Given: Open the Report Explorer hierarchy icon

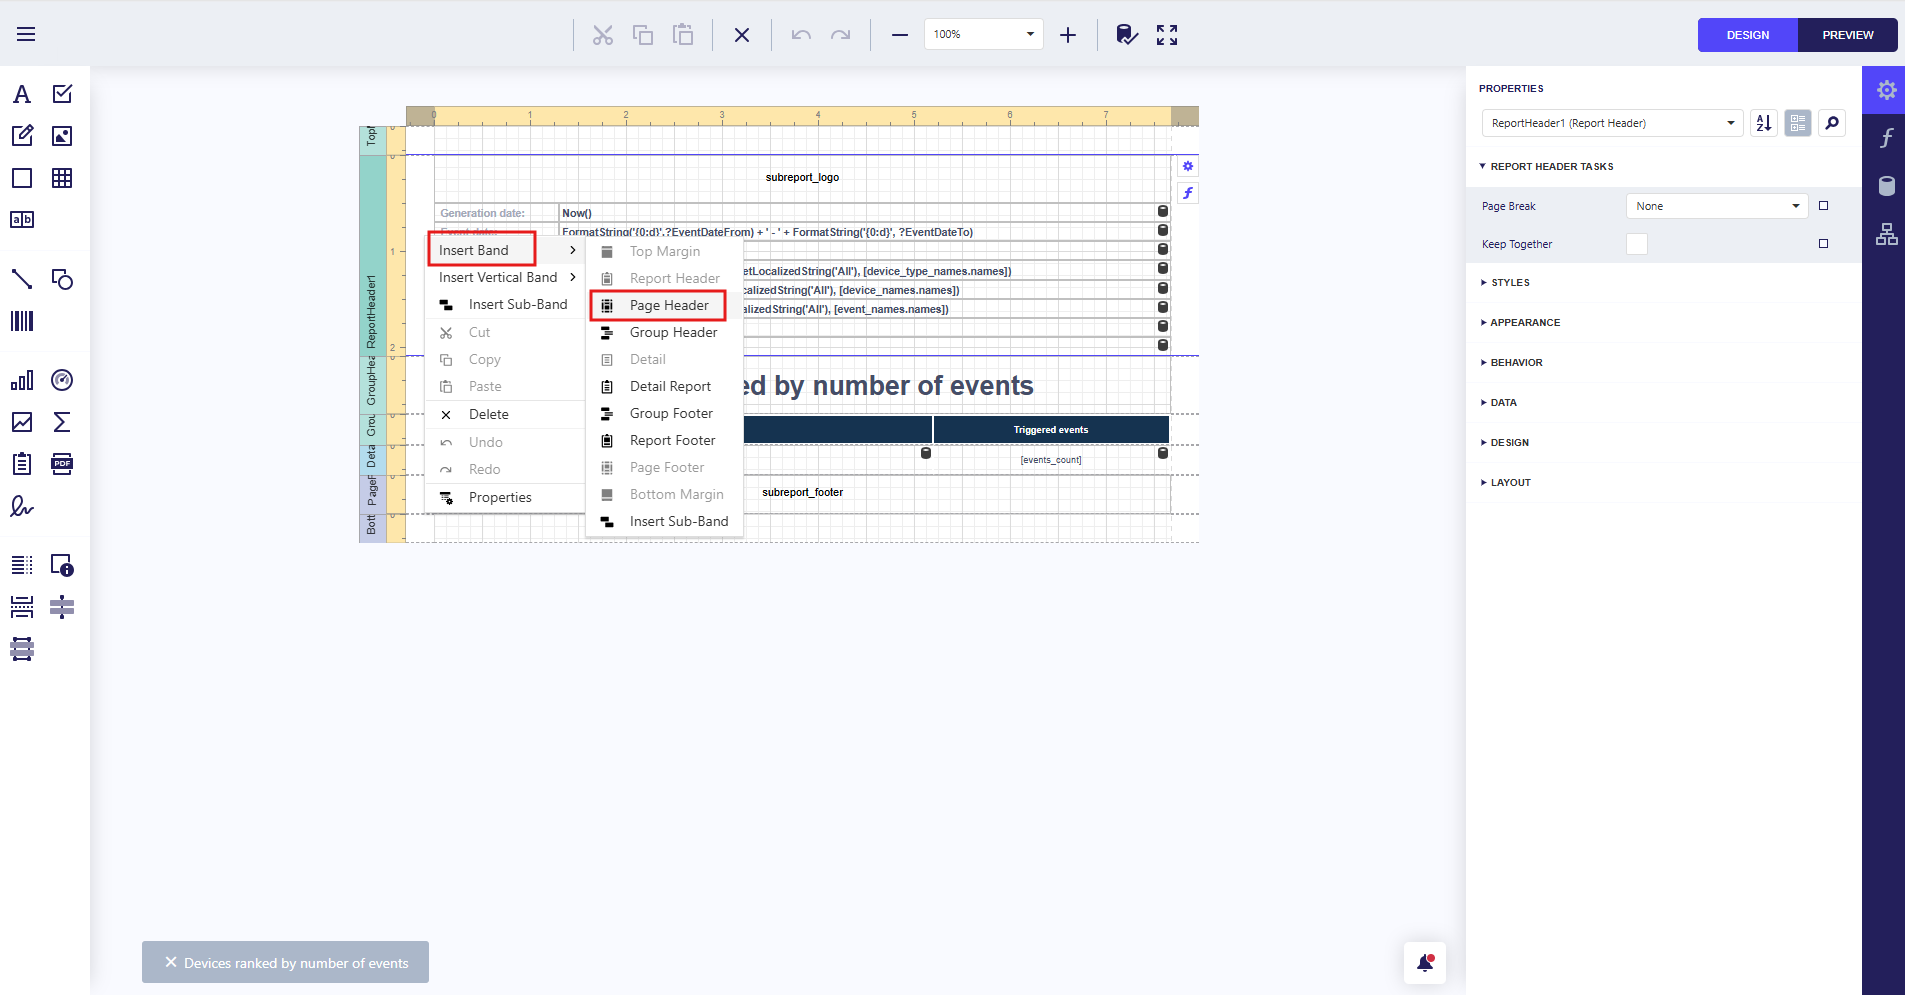Looking at the screenshot, I should [1886, 234].
